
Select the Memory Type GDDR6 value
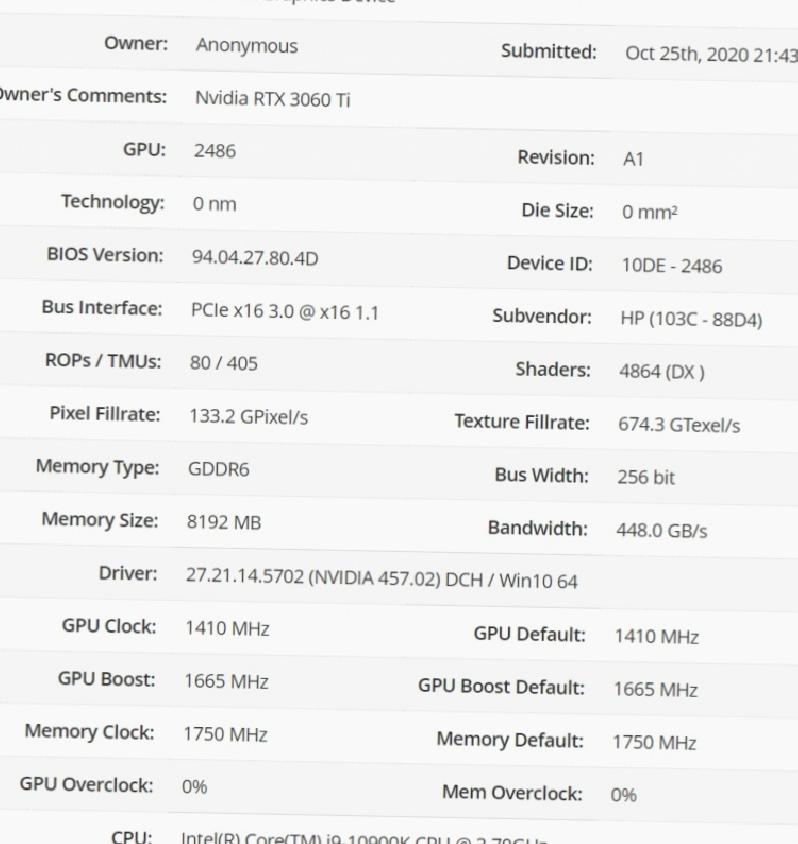click(218, 469)
